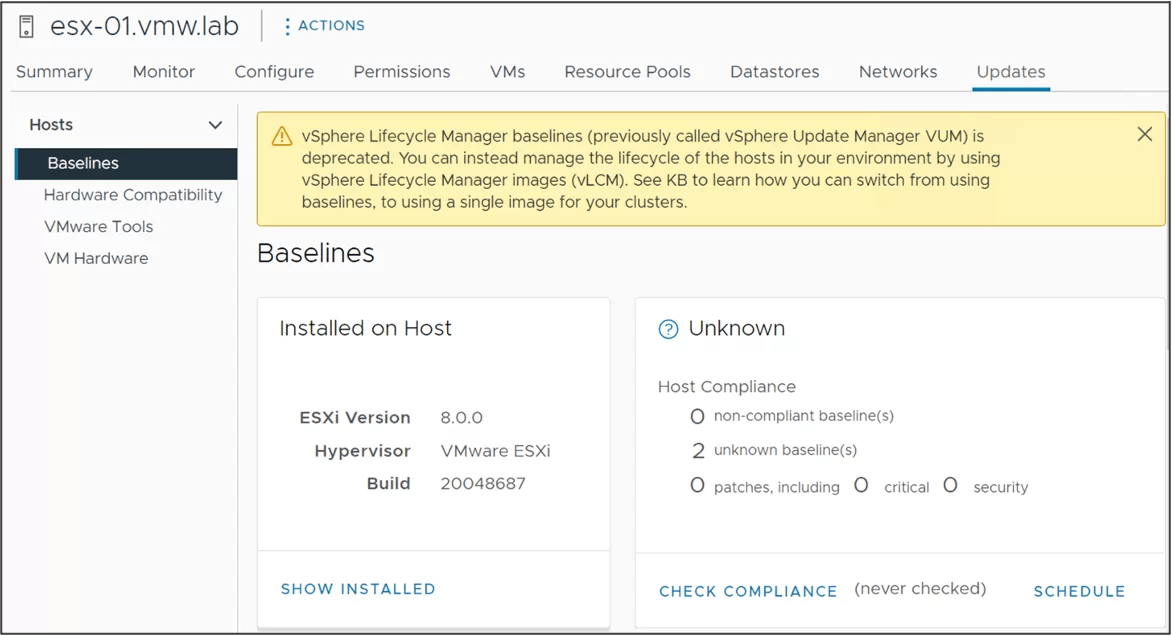Open the Monitor tab

pos(164,72)
